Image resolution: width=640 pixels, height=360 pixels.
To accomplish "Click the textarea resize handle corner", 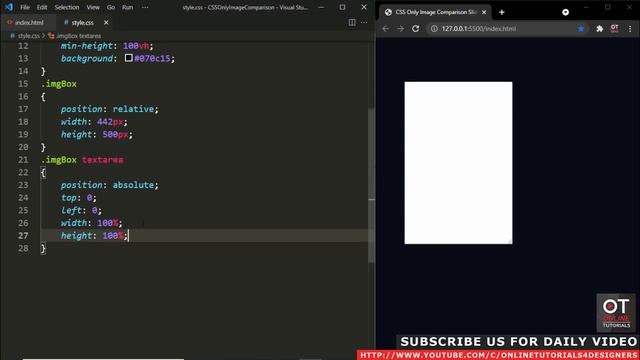I will click(510, 242).
